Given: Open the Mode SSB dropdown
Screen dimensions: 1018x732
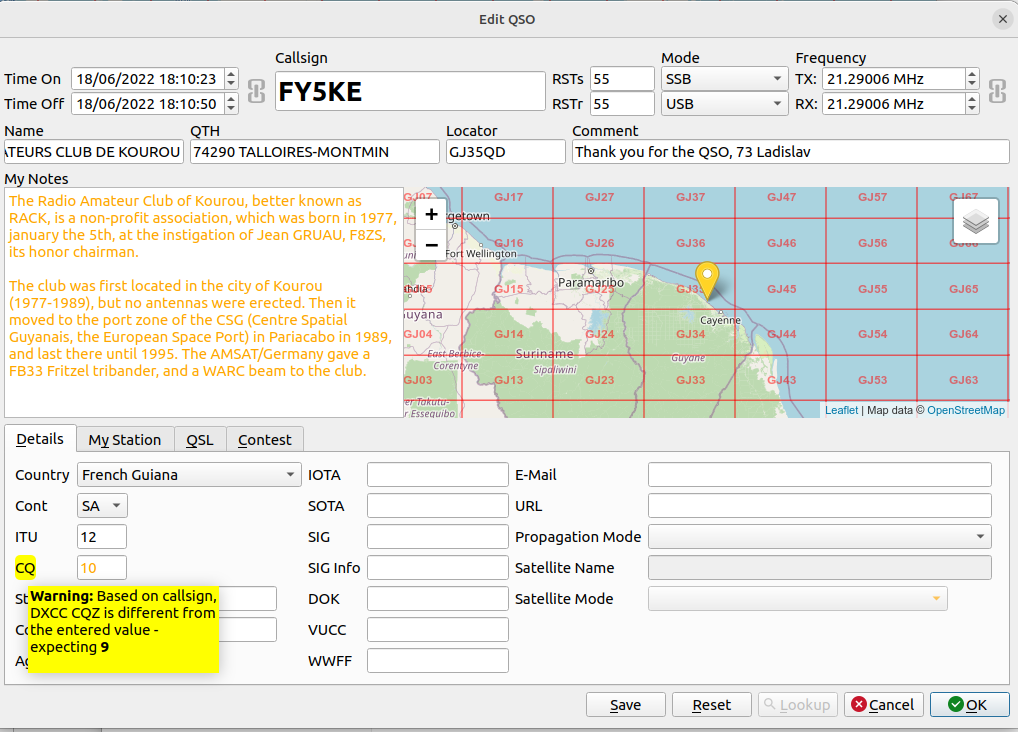Looking at the screenshot, I should point(724,79).
